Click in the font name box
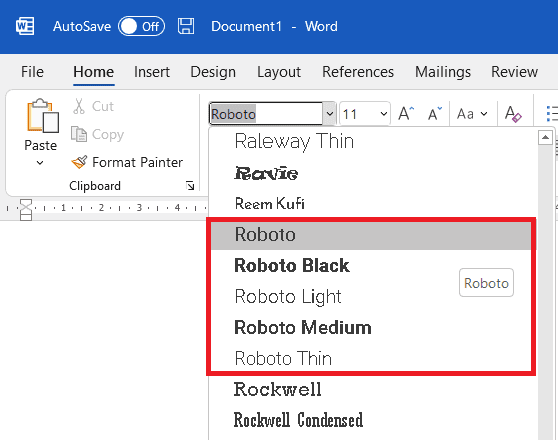558x440 pixels. 266,114
